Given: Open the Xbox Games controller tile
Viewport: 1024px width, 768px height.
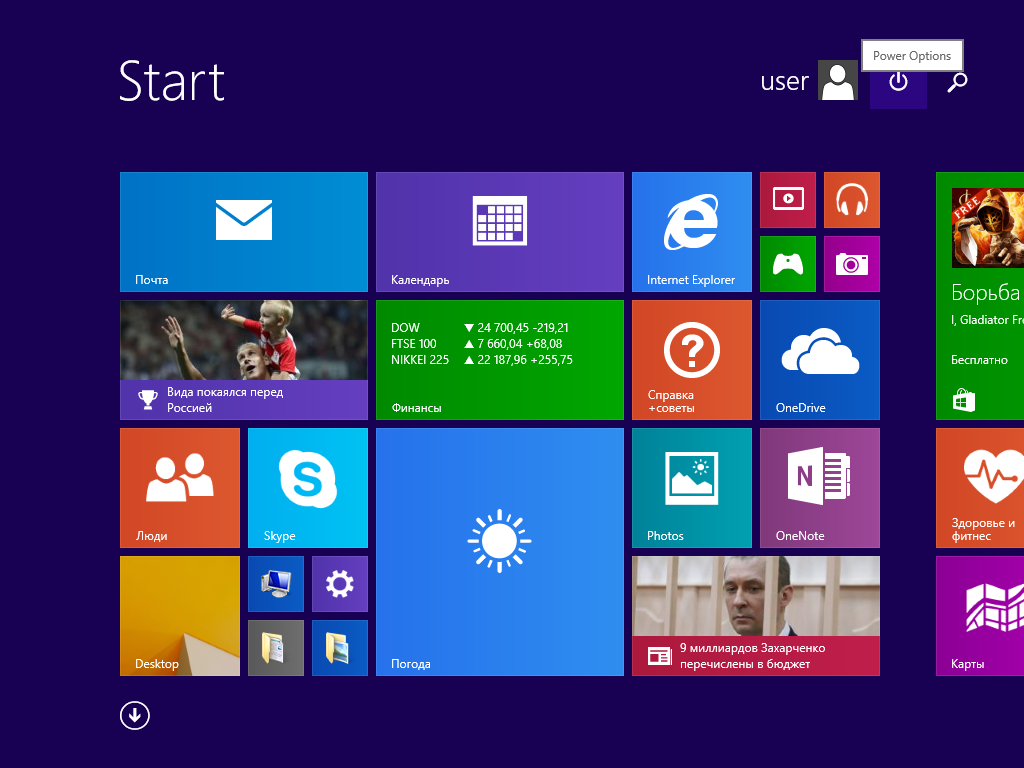Looking at the screenshot, I should pyautogui.click(x=788, y=264).
